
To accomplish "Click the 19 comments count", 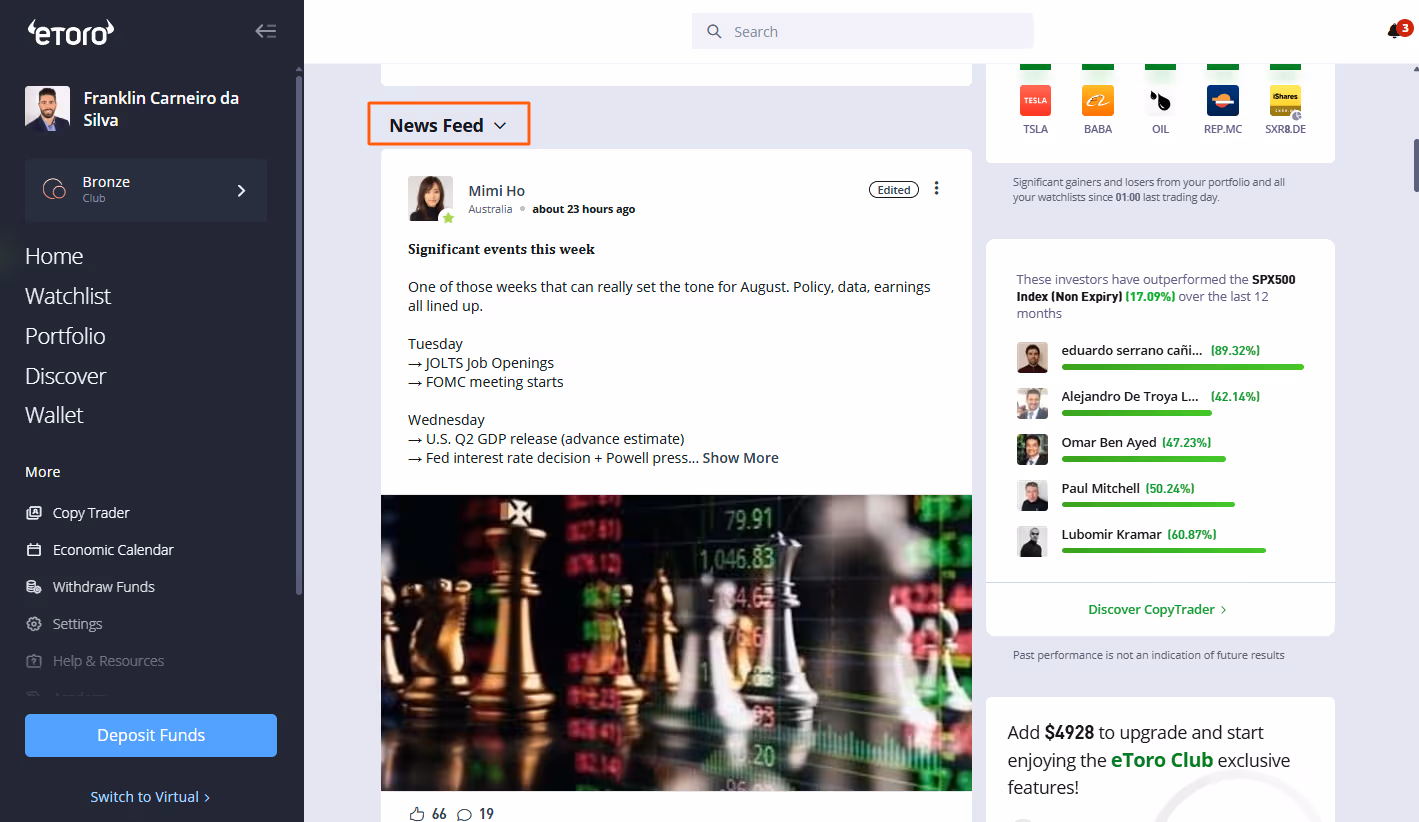I will 486,814.
